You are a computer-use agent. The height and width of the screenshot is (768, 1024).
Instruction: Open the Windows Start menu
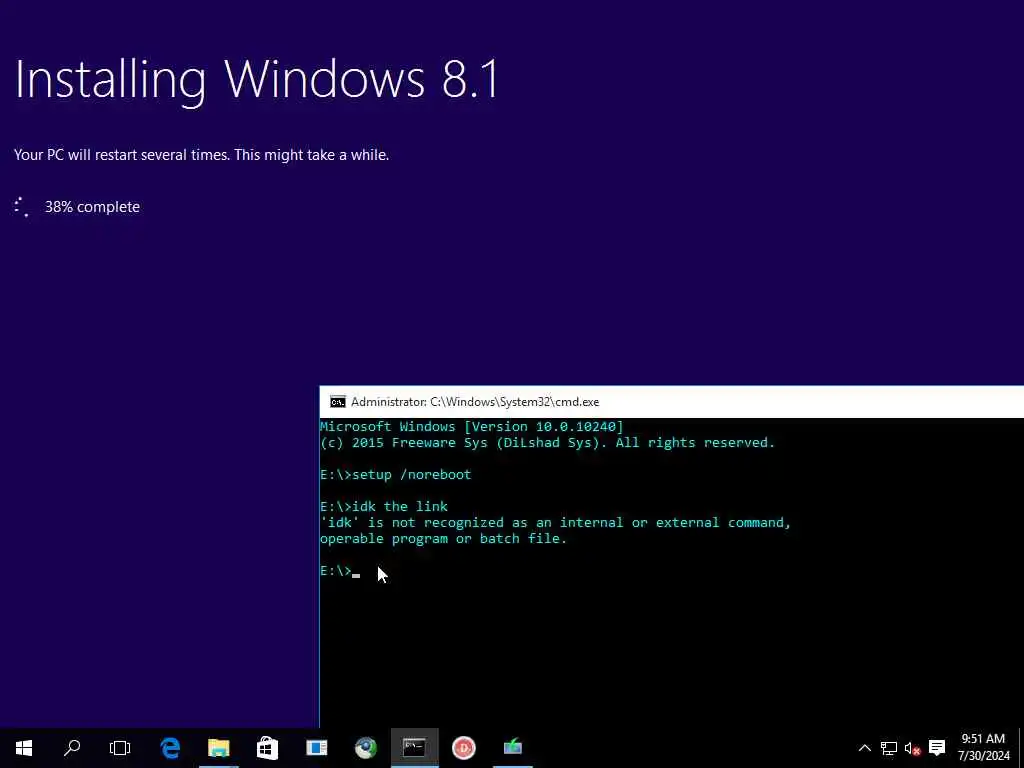pyautogui.click(x=24, y=747)
